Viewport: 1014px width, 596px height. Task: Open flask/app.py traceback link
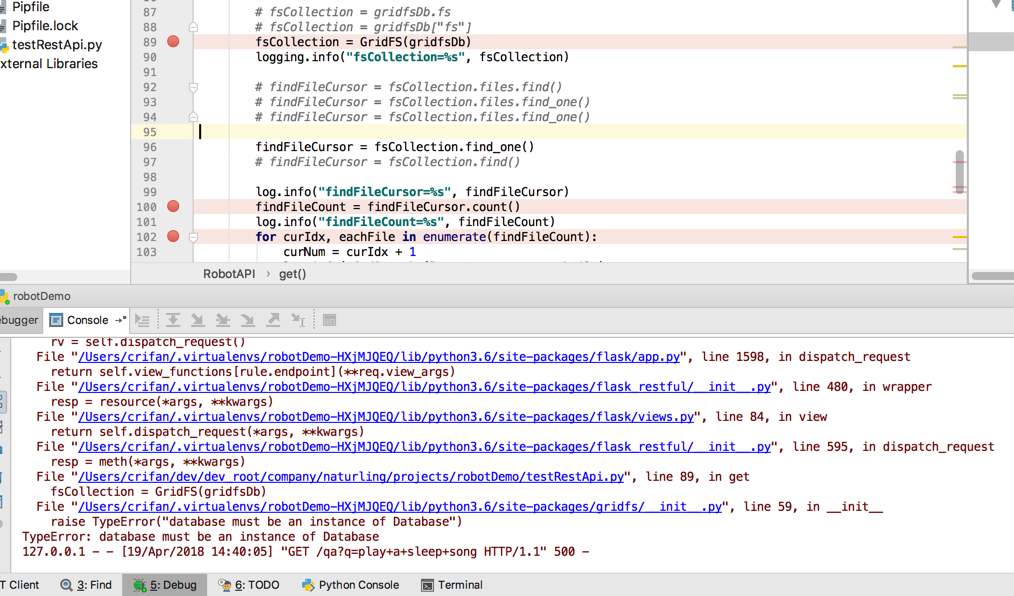pos(379,357)
